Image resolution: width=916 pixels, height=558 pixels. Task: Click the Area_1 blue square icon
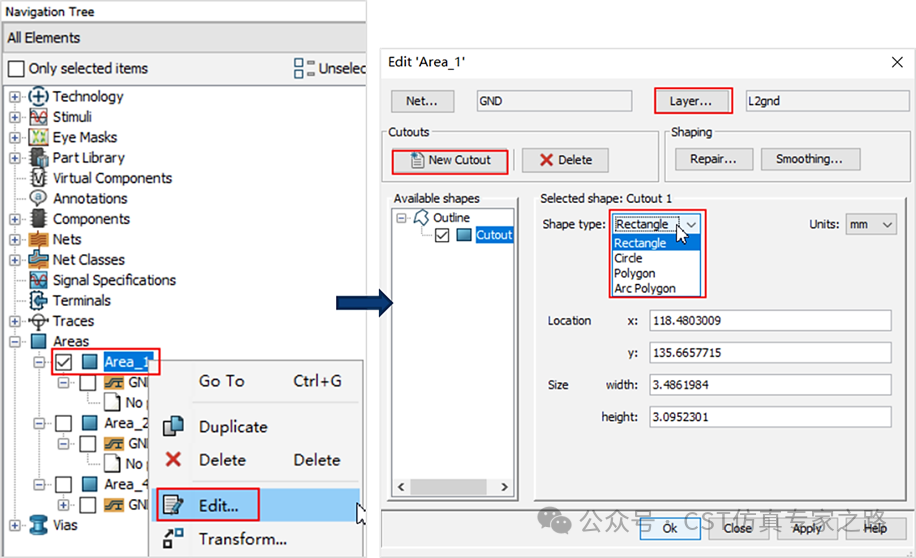pos(89,362)
